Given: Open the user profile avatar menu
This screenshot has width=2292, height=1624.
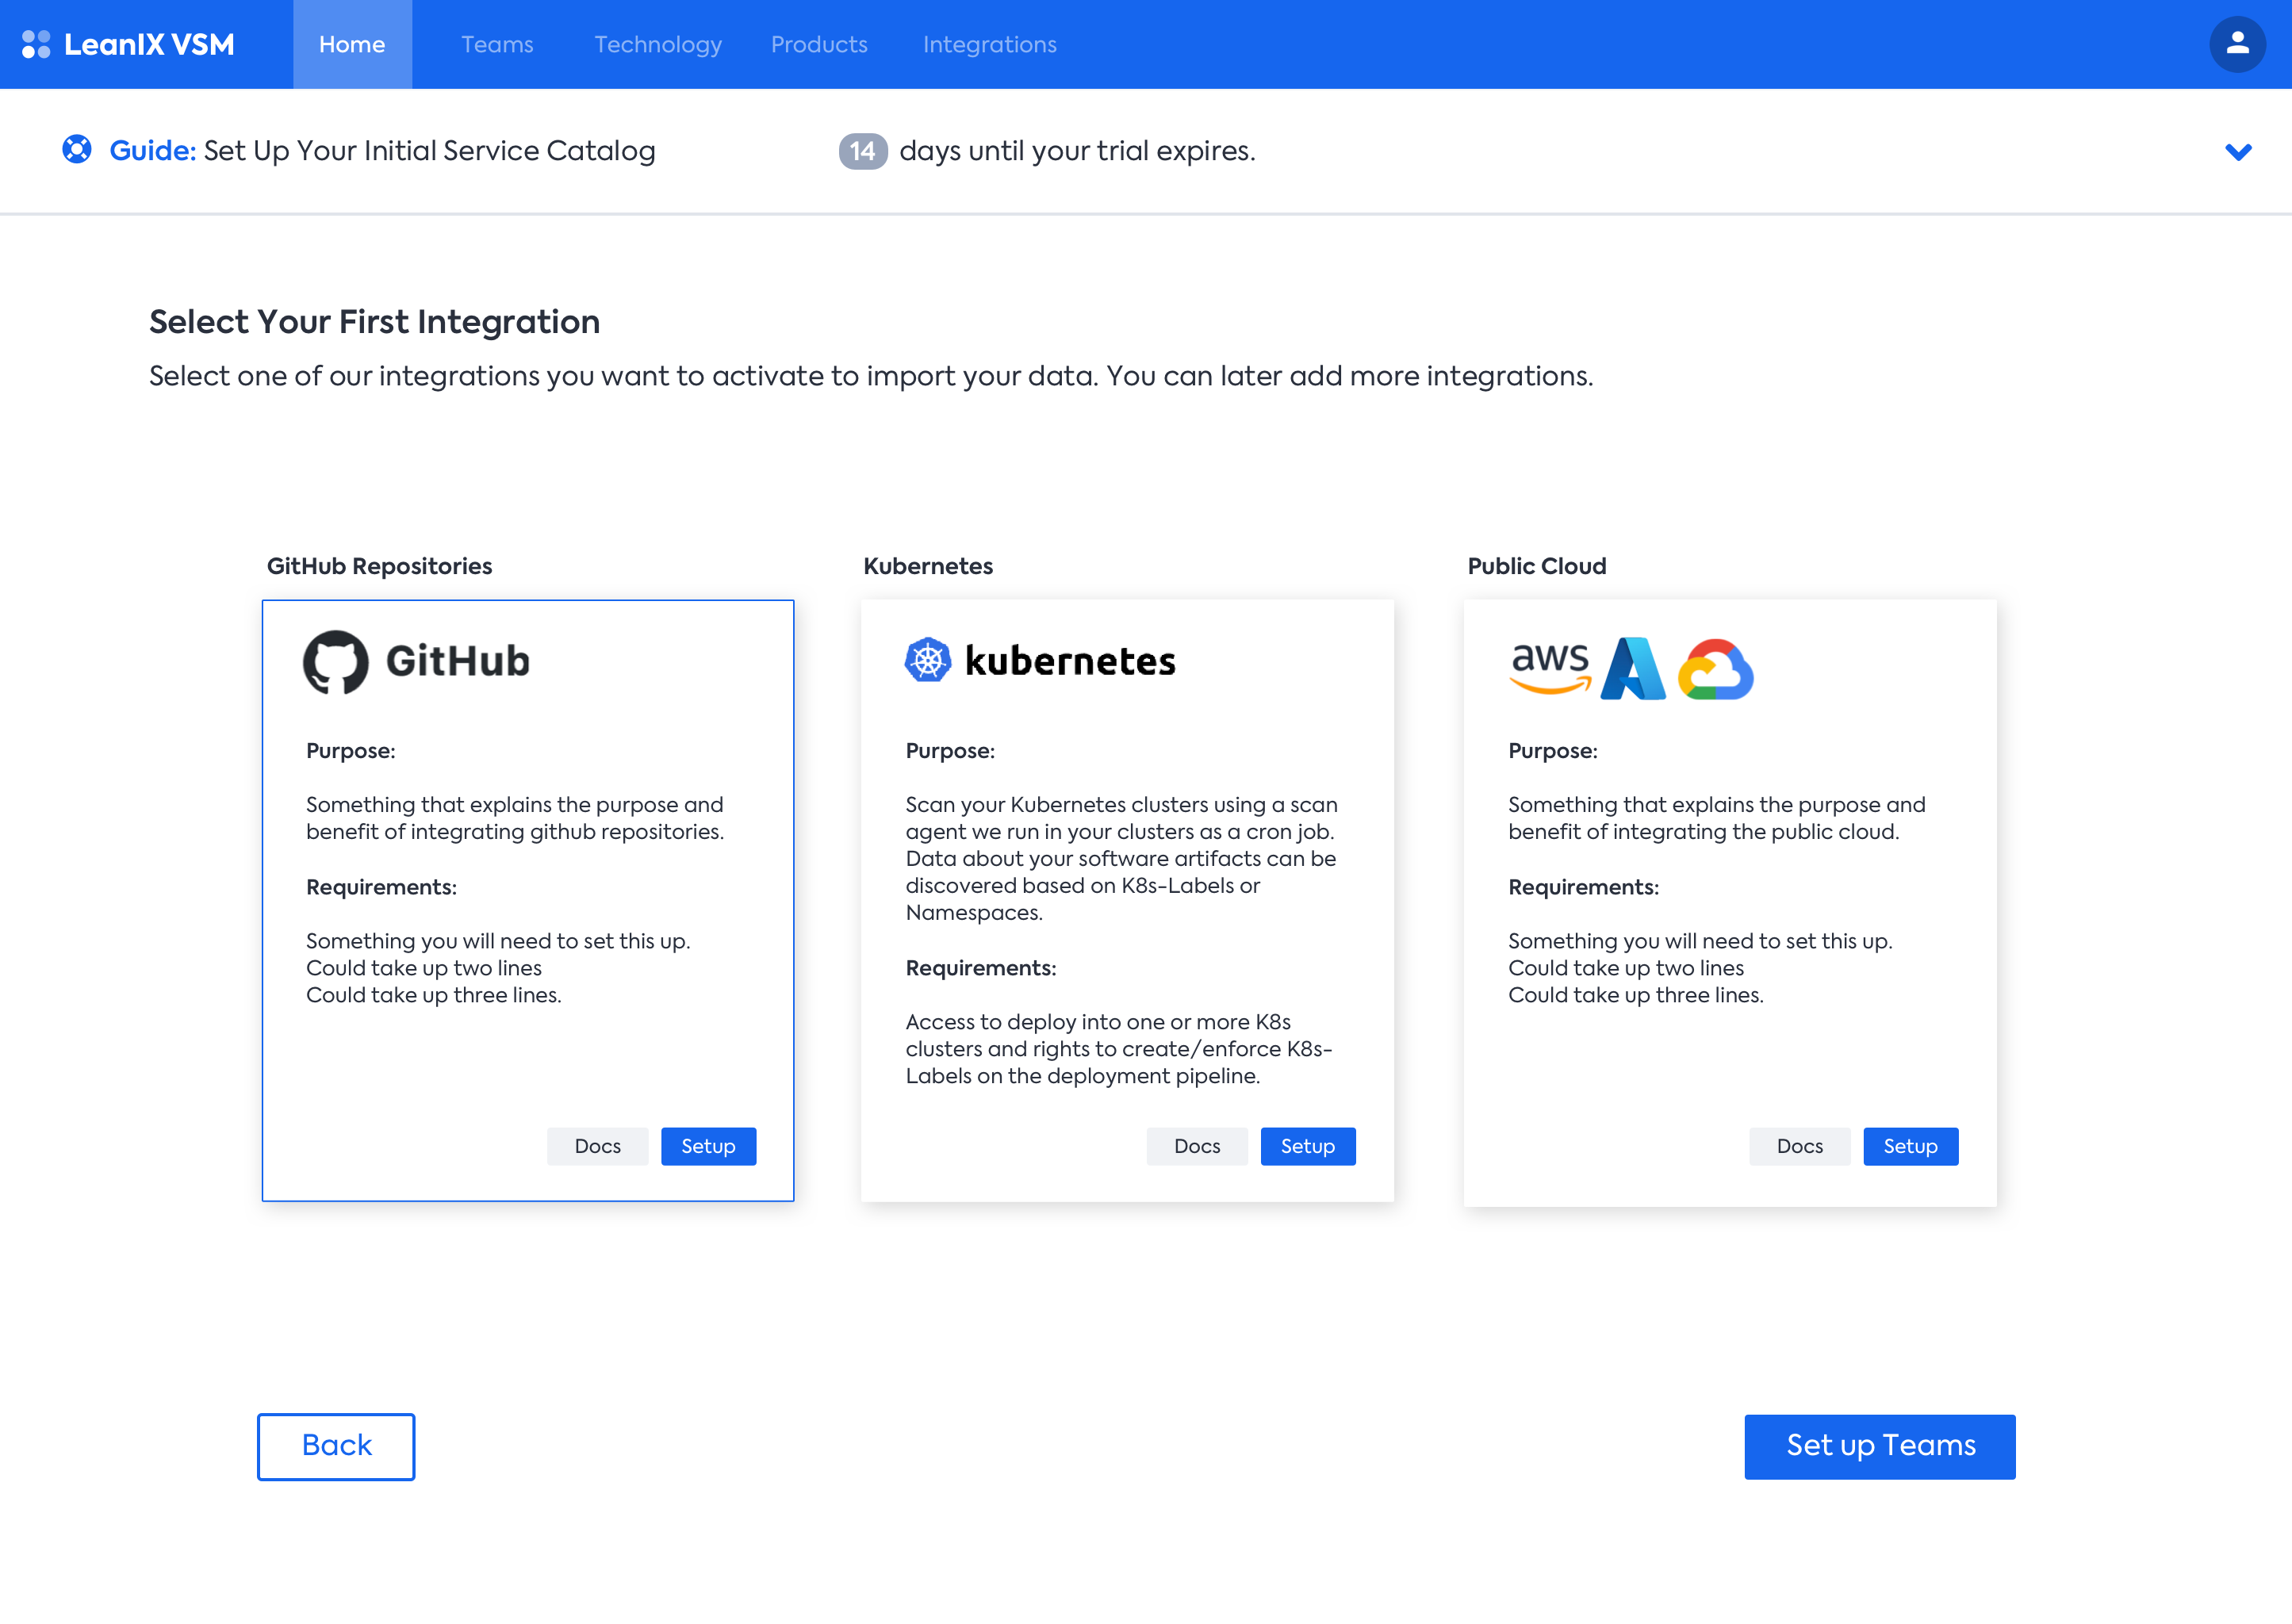Looking at the screenshot, I should pos(2237,44).
